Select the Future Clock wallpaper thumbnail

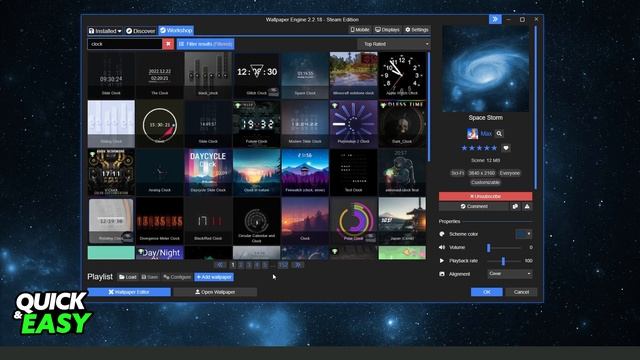click(x=256, y=124)
